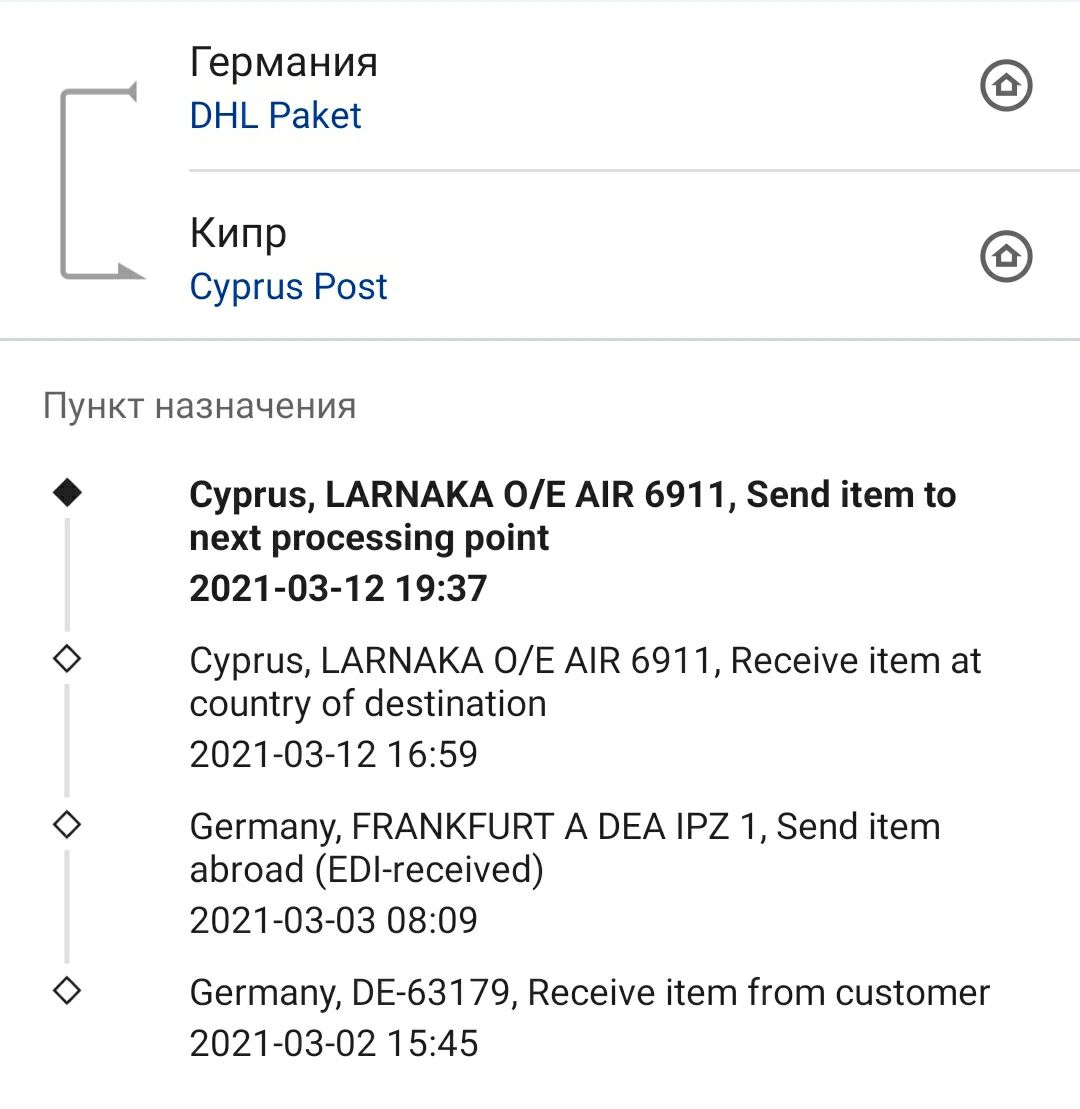The height and width of the screenshot is (1109, 1080).
Task: Tap the home icon beside Cyprus Post
Action: [x=1005, y=257]
